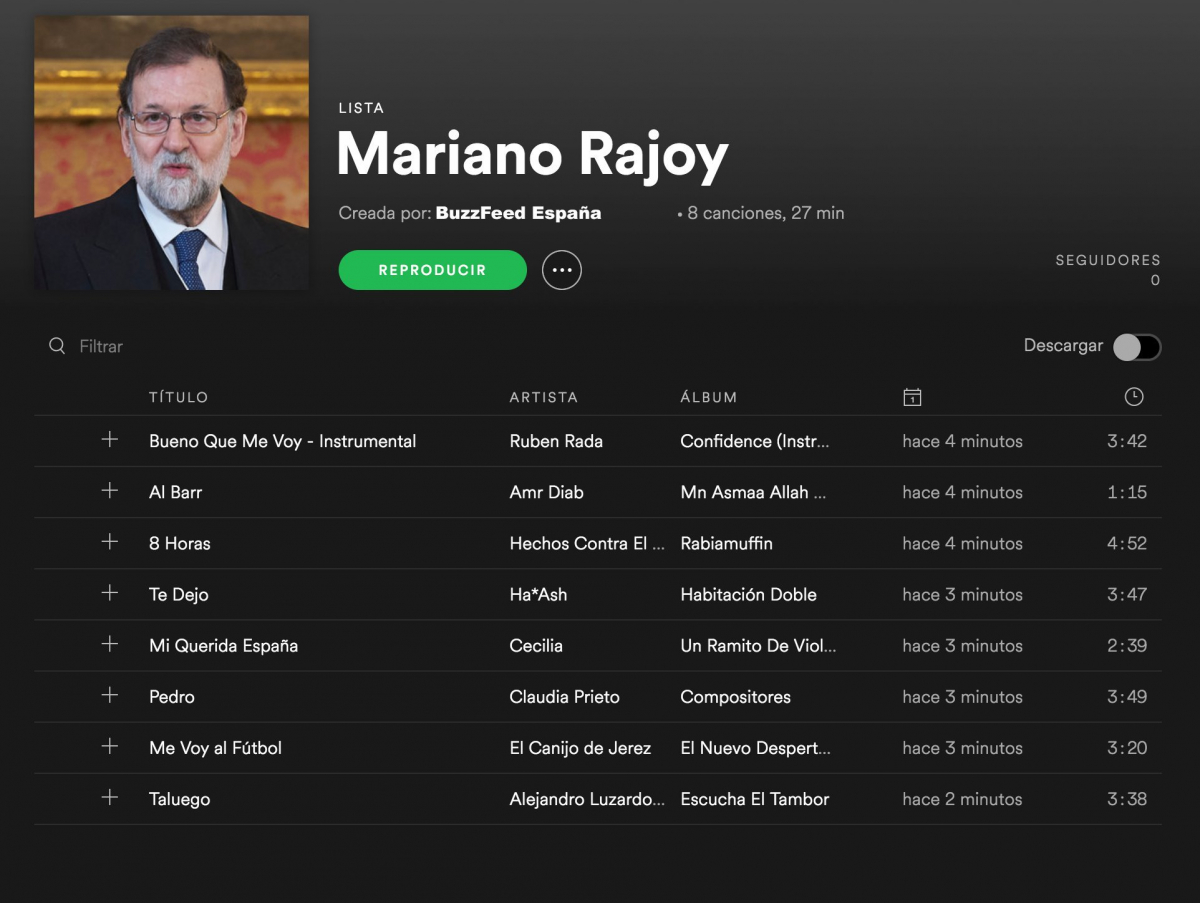The height and width of the screenshot is (903, 1200).
Task: Enable the Descargar download toggle
Action: (x=1137, y=347)
